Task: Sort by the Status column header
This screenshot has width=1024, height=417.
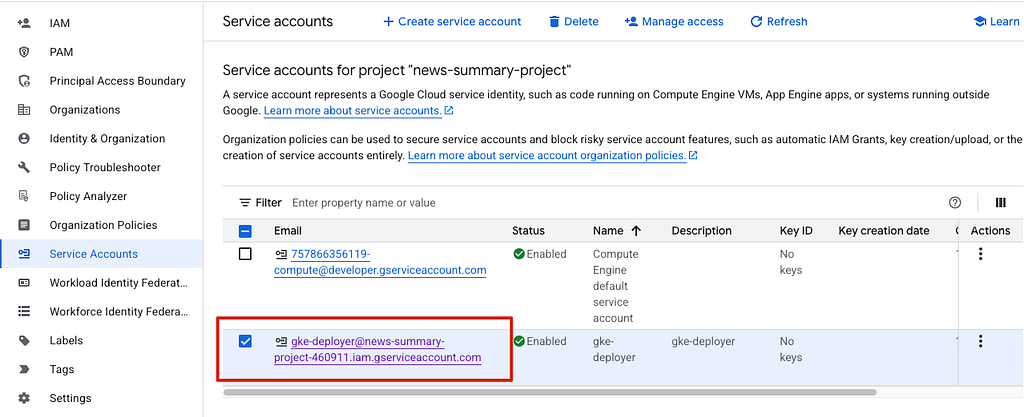Action: coord(528,231)
